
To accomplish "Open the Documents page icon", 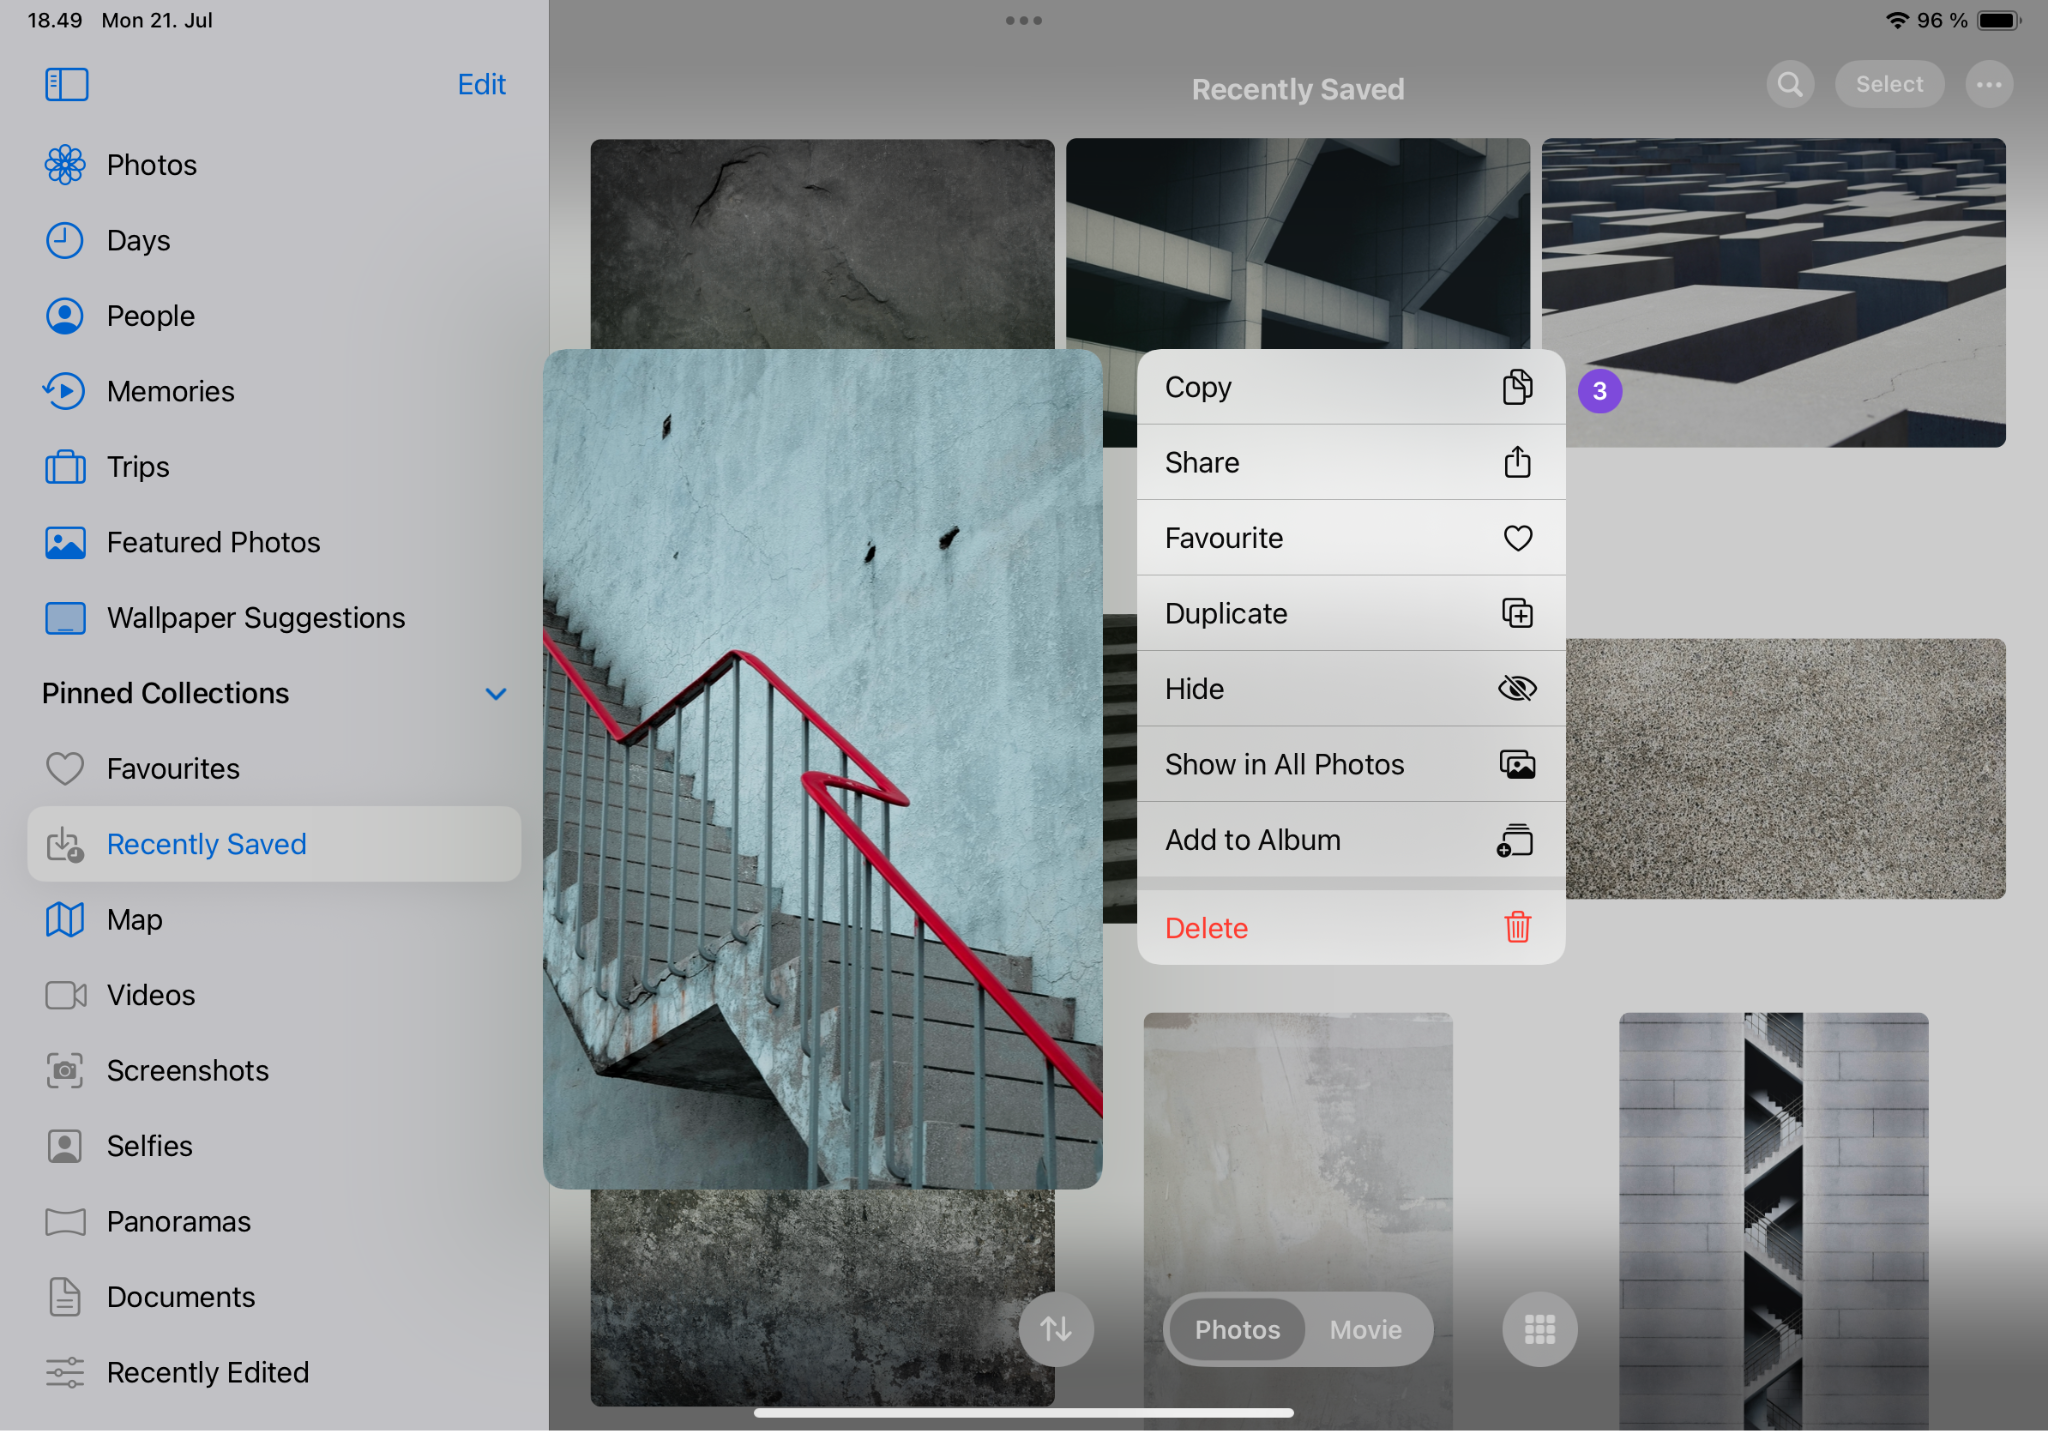I will point(65,1297).
